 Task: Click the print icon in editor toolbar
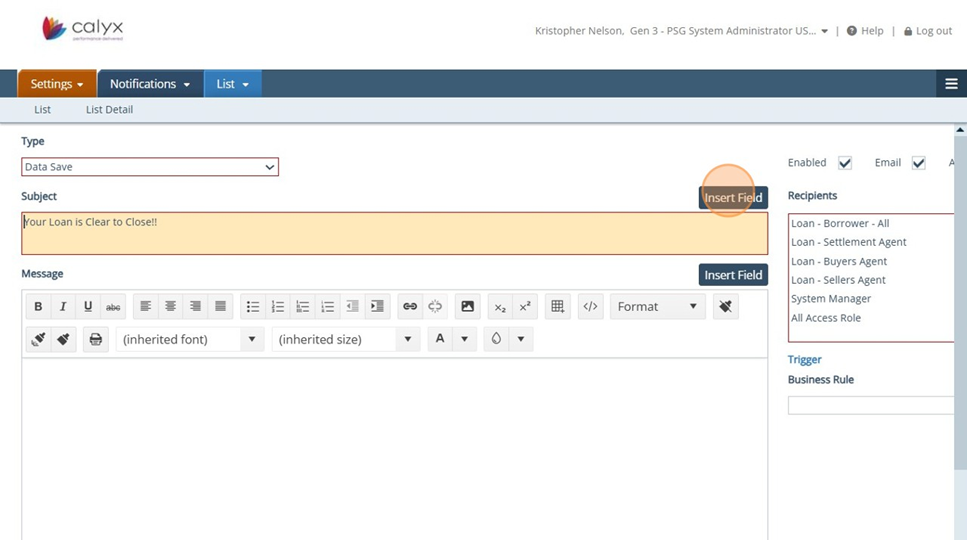[96, 340]
